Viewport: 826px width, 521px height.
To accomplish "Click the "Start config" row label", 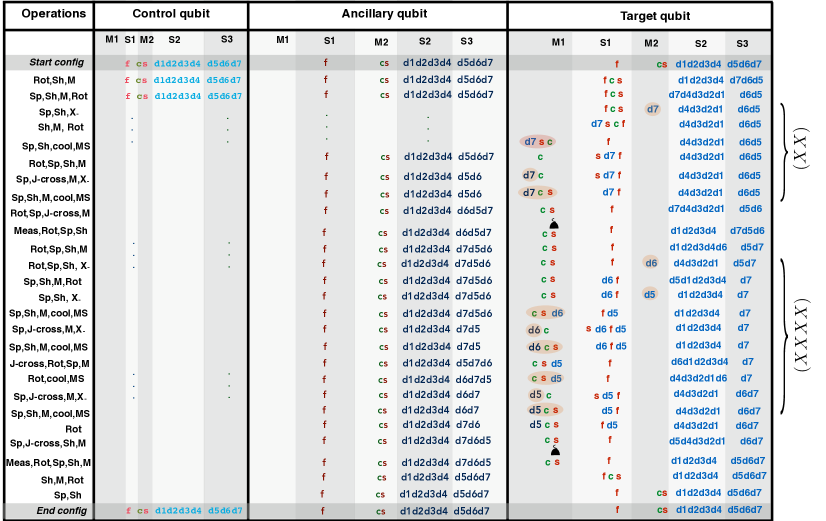I will (x=56, y=62).
